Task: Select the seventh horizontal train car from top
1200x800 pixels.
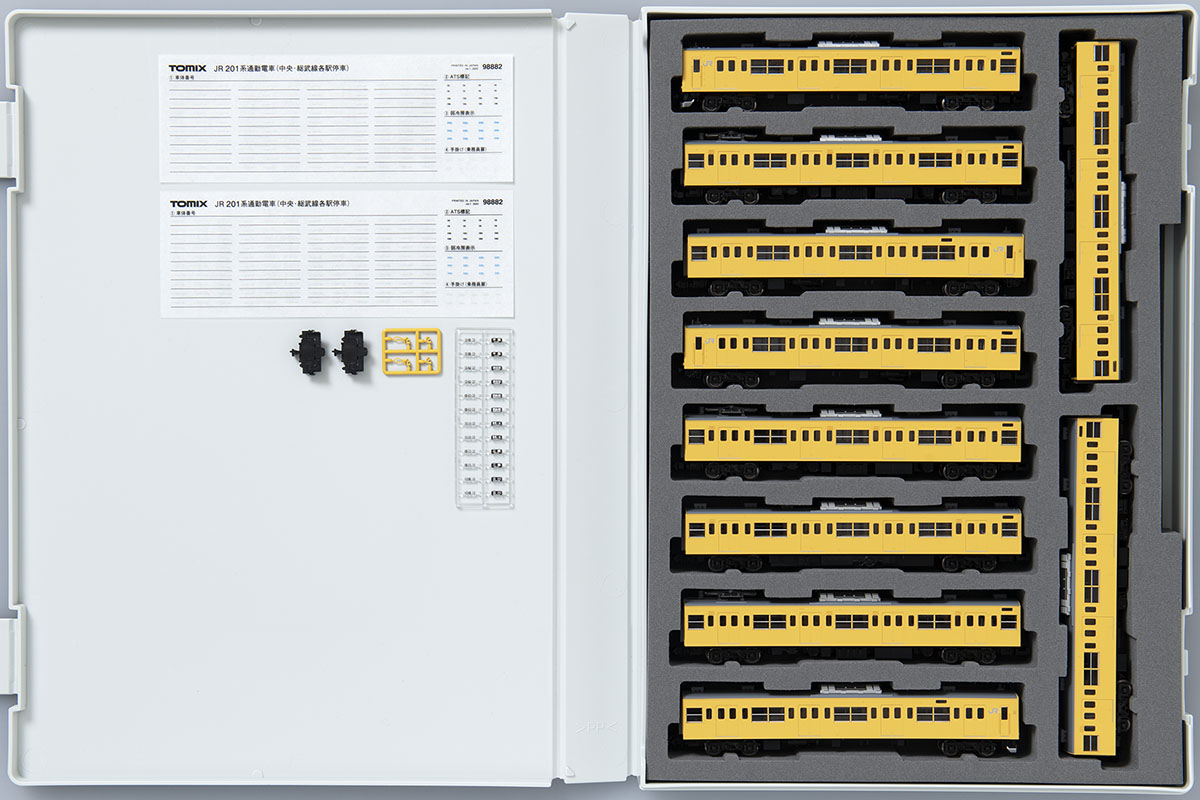Action: (852, 623)
